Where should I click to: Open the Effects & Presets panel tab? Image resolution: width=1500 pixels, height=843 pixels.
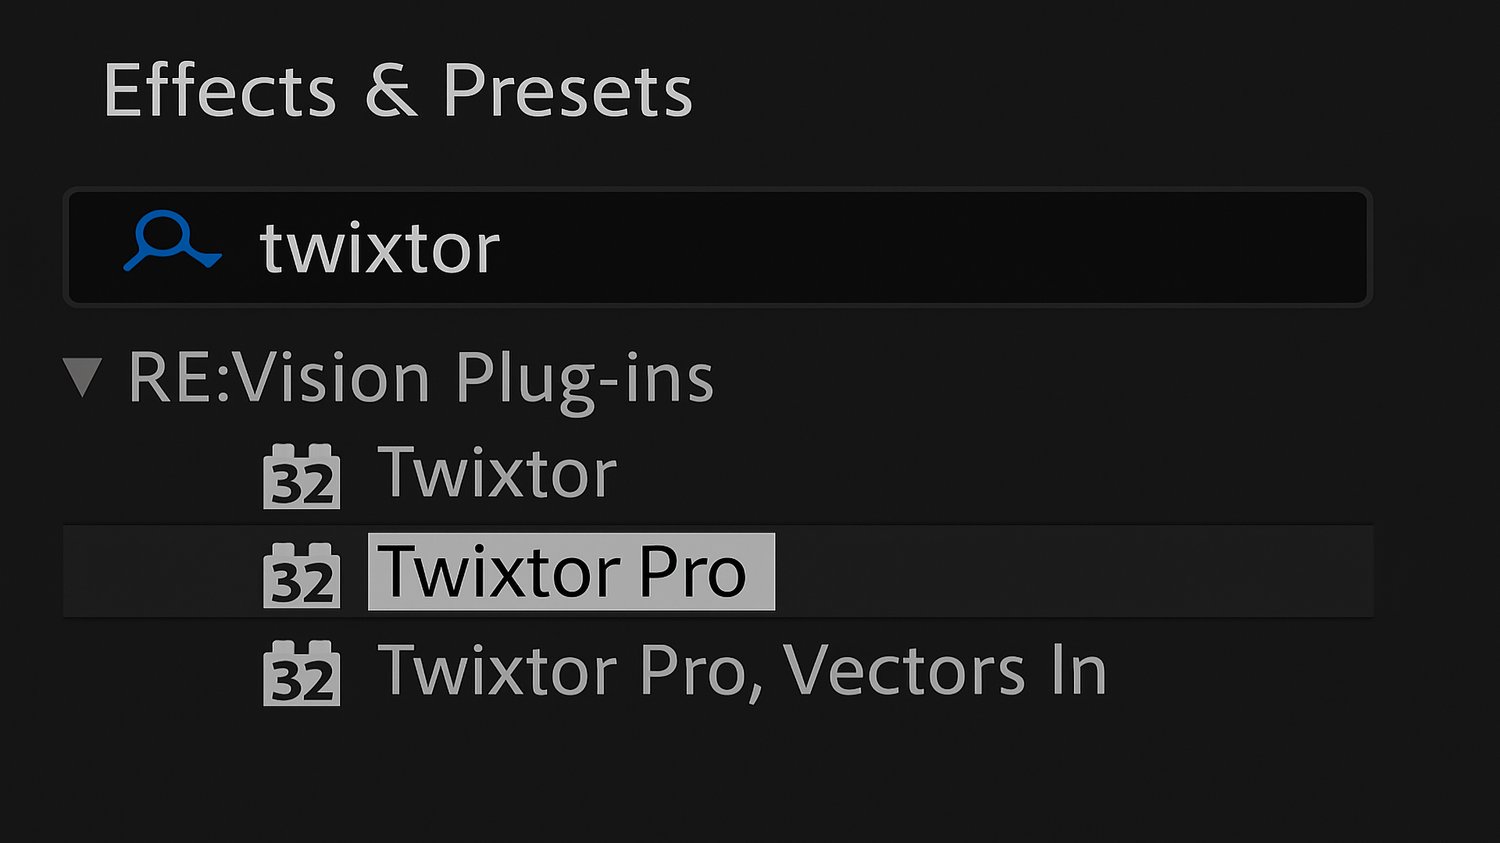pos(397,91)
